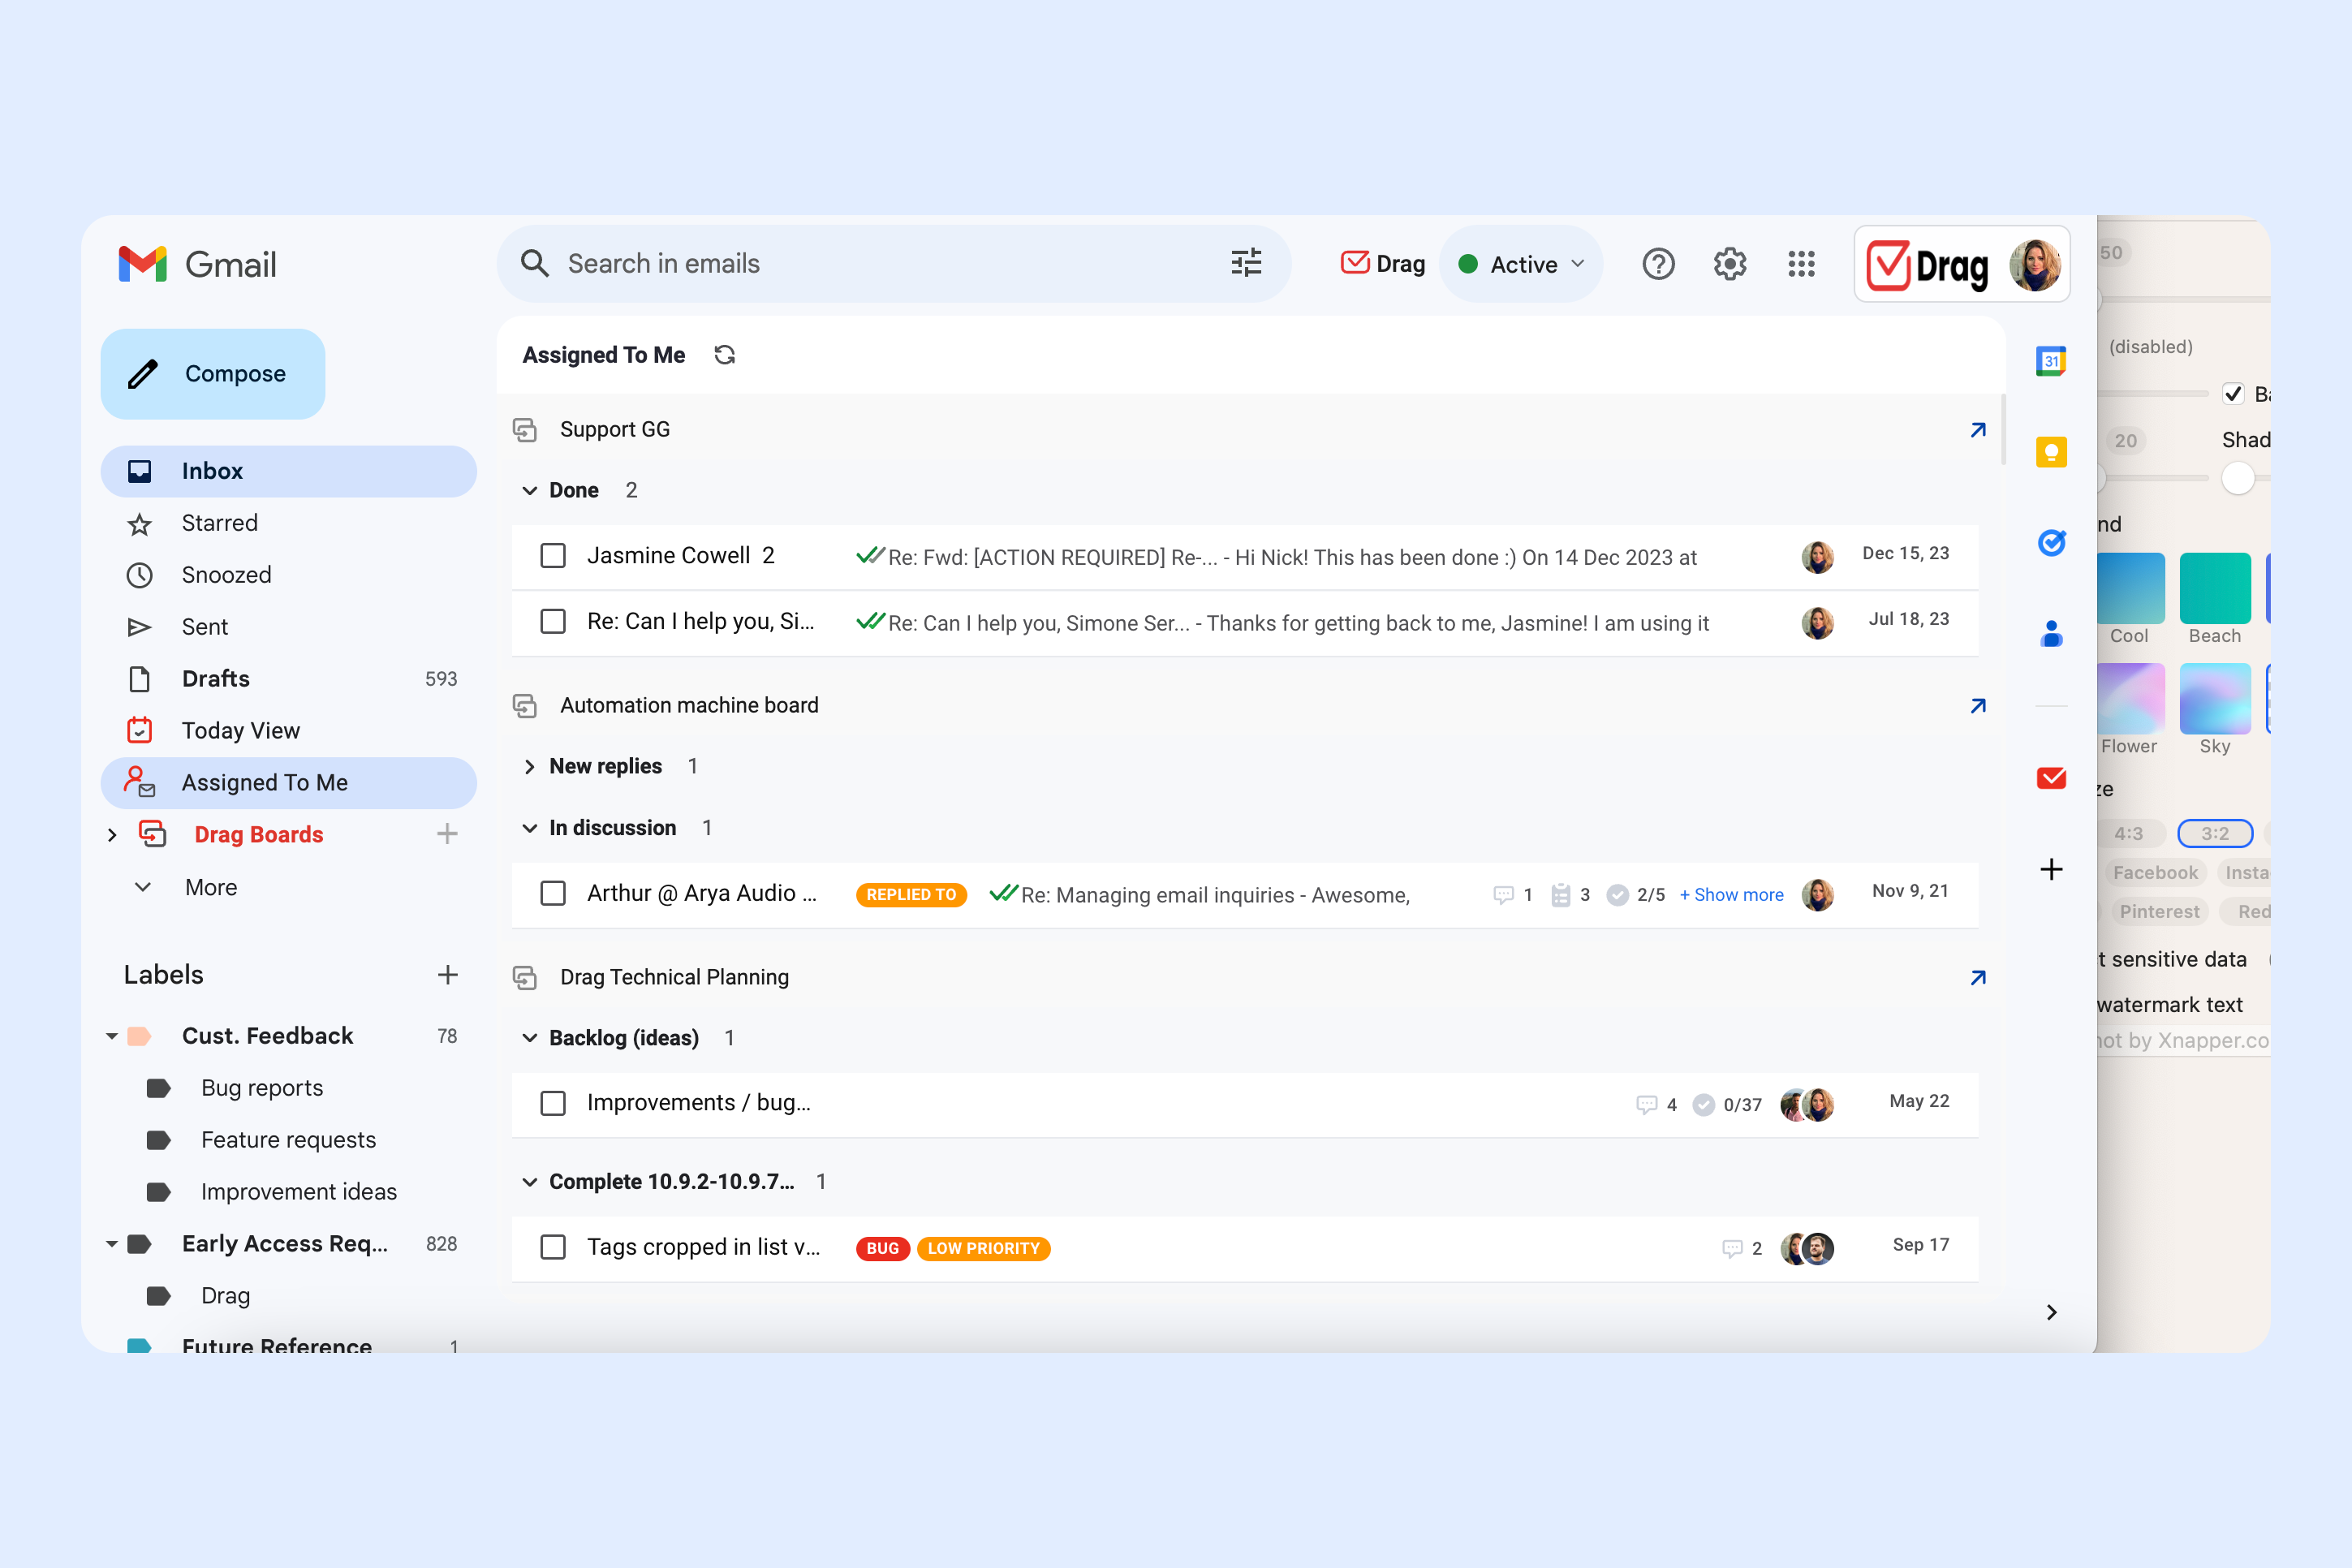Click notes icon on Arthur email row
2352x1568 pixels.
point(1560,895)
